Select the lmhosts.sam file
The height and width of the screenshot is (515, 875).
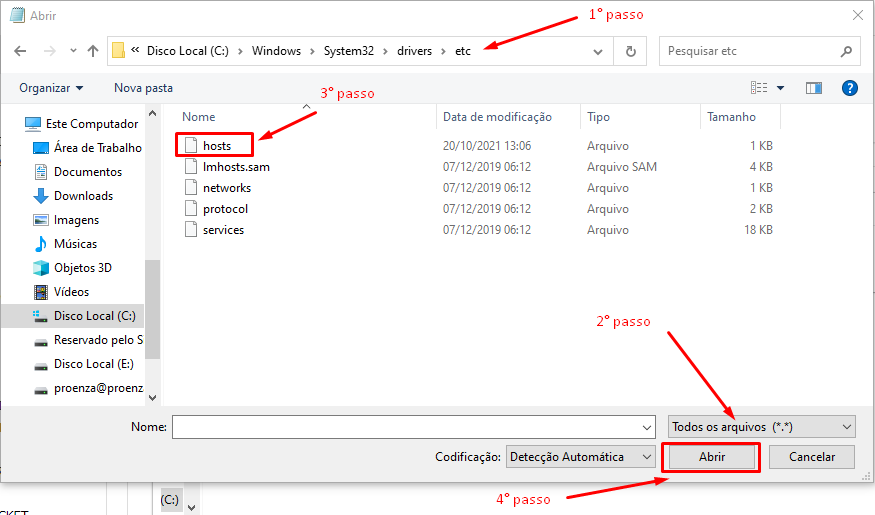236,167
